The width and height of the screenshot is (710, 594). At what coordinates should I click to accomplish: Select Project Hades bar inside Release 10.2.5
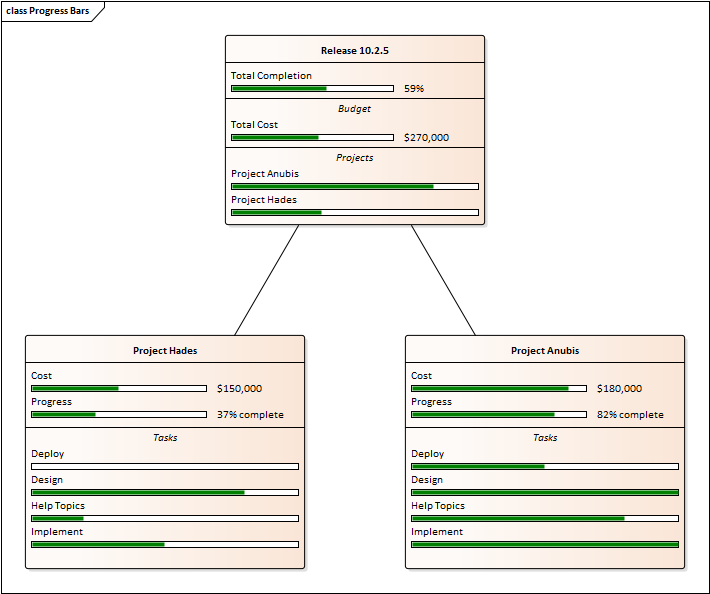tap(354, 212)
